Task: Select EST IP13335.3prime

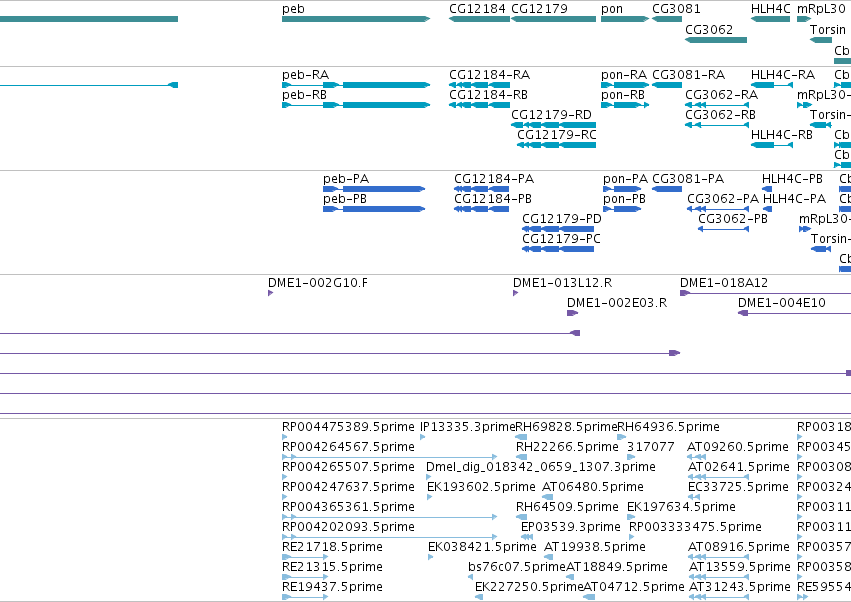Action: 423,436
